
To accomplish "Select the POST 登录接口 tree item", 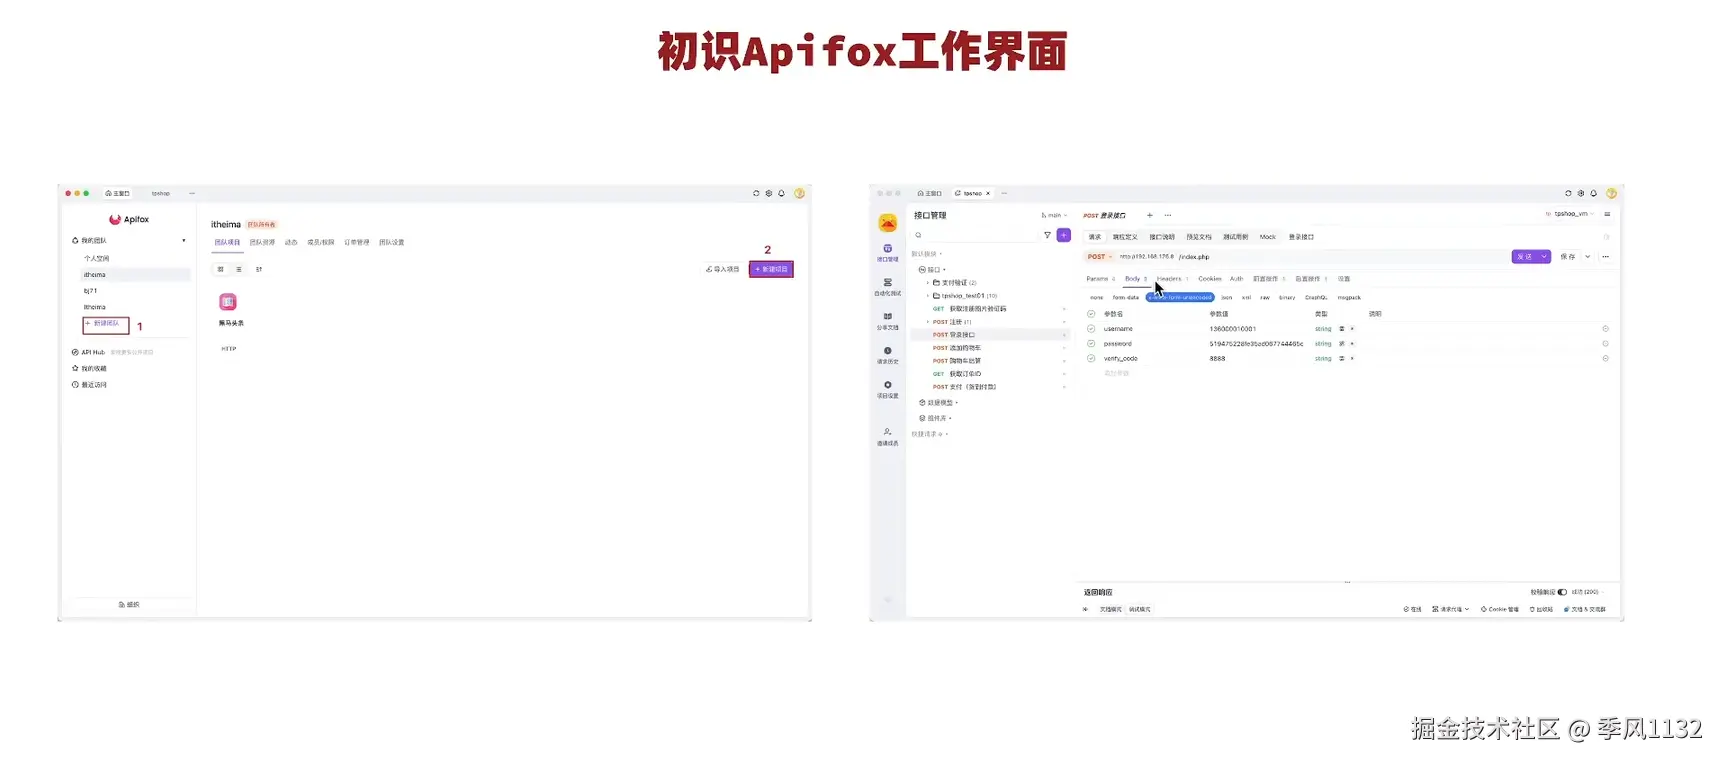I will point(990,335).
